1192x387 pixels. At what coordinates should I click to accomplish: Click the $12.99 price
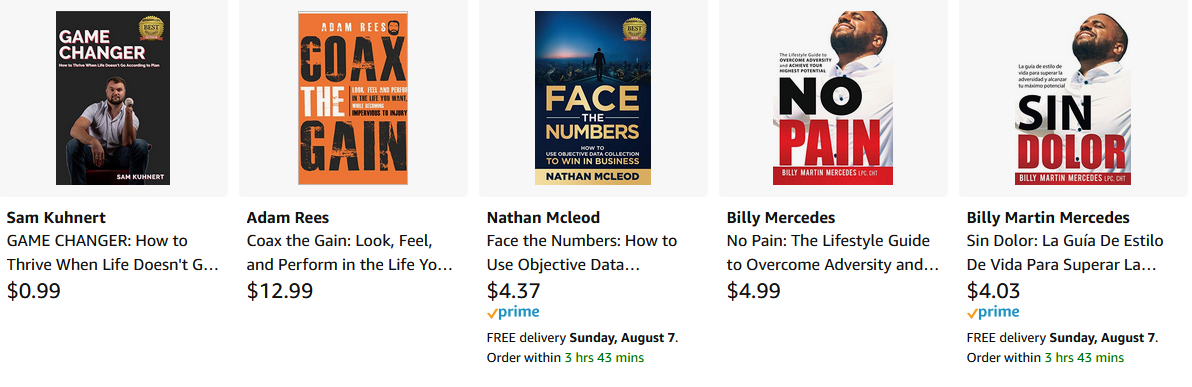[x=280, y=291]
